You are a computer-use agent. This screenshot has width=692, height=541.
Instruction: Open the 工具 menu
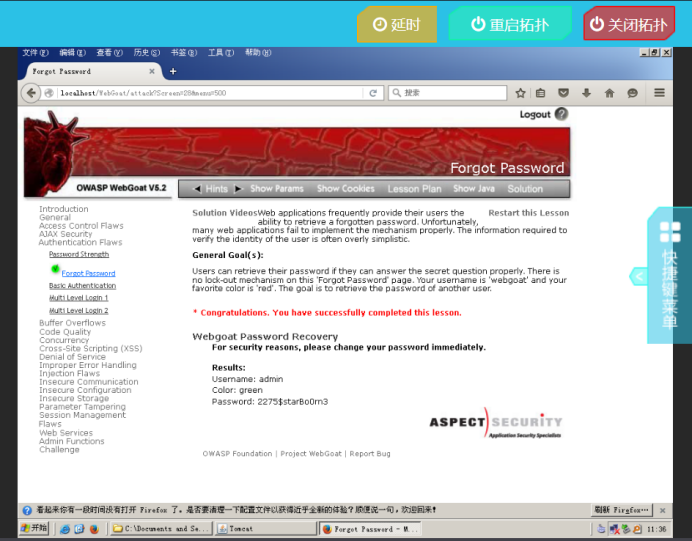(221, 53)
